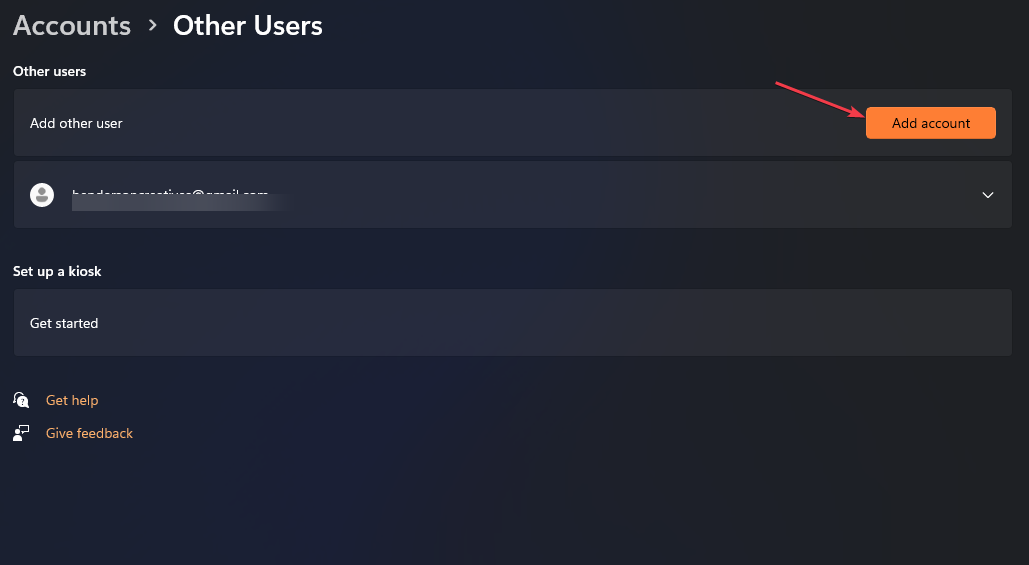The height and width of the screenshot is (565, 1029).
Task: Go back to Accounts breadcrumb
Action: 72,26
